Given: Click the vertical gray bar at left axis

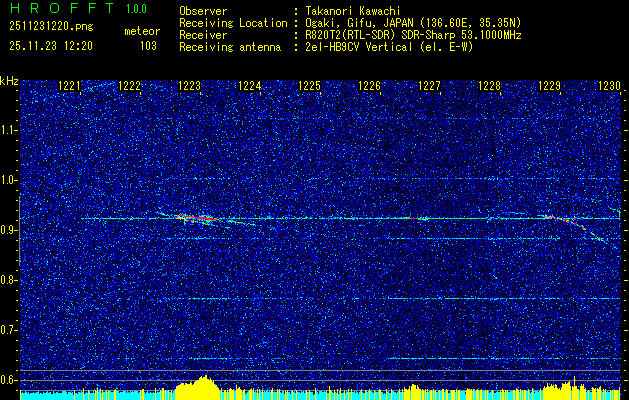Looking at the screenshot, I should click(x=19, y=231).
